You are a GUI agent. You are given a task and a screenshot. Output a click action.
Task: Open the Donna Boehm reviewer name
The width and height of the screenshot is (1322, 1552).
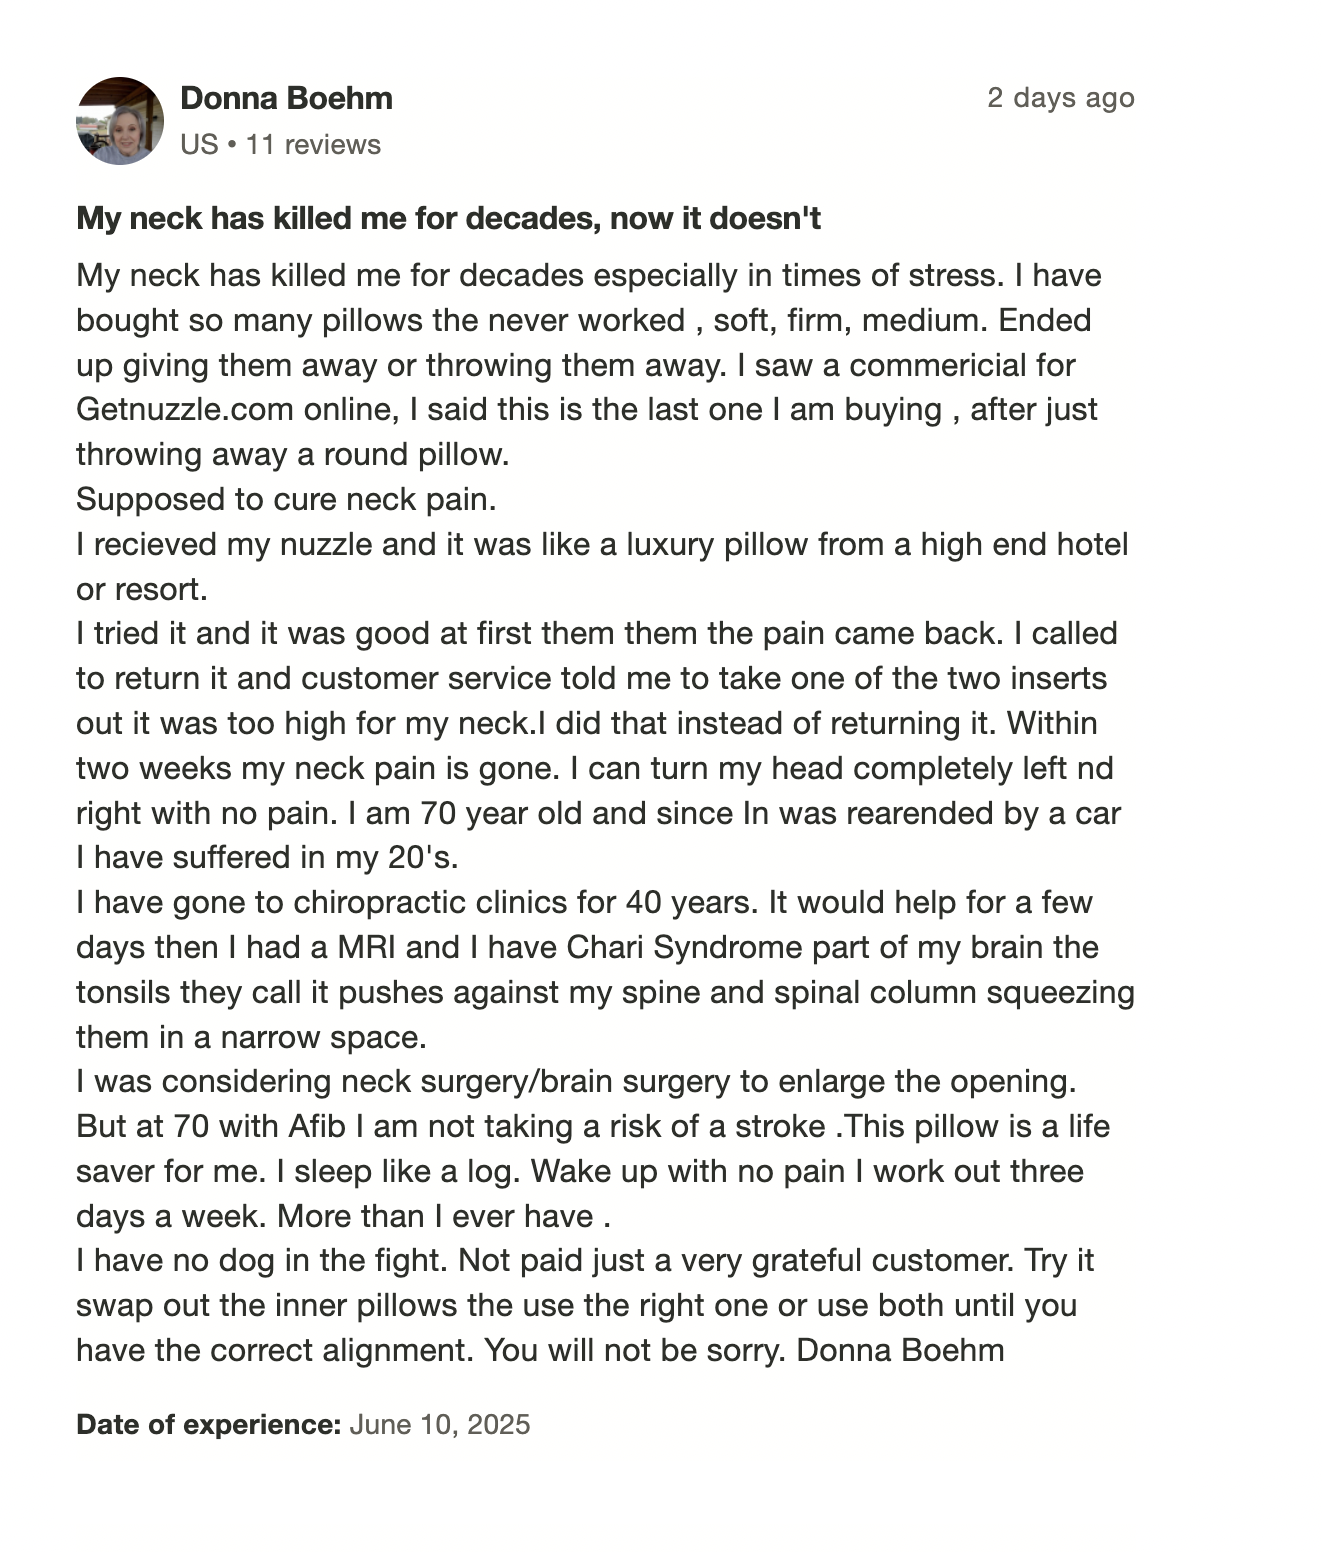[286, 98]
